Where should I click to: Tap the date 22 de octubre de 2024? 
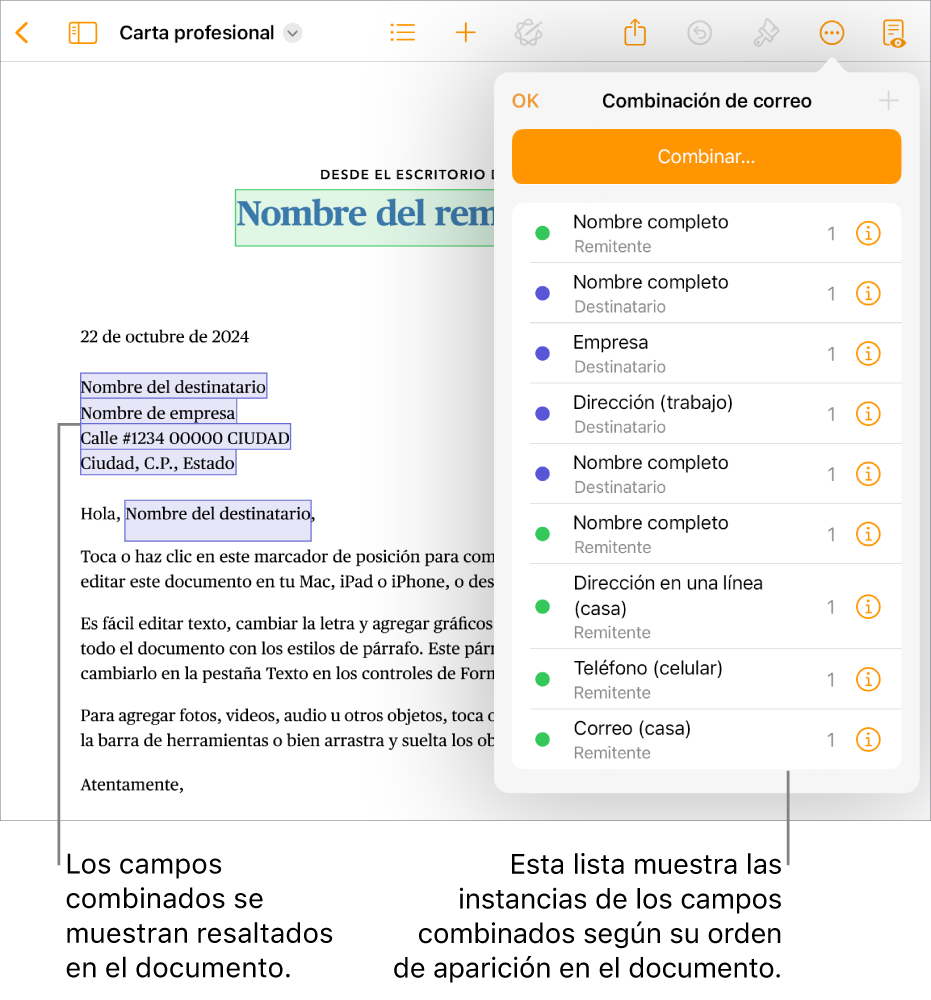[x=165, y=336]
